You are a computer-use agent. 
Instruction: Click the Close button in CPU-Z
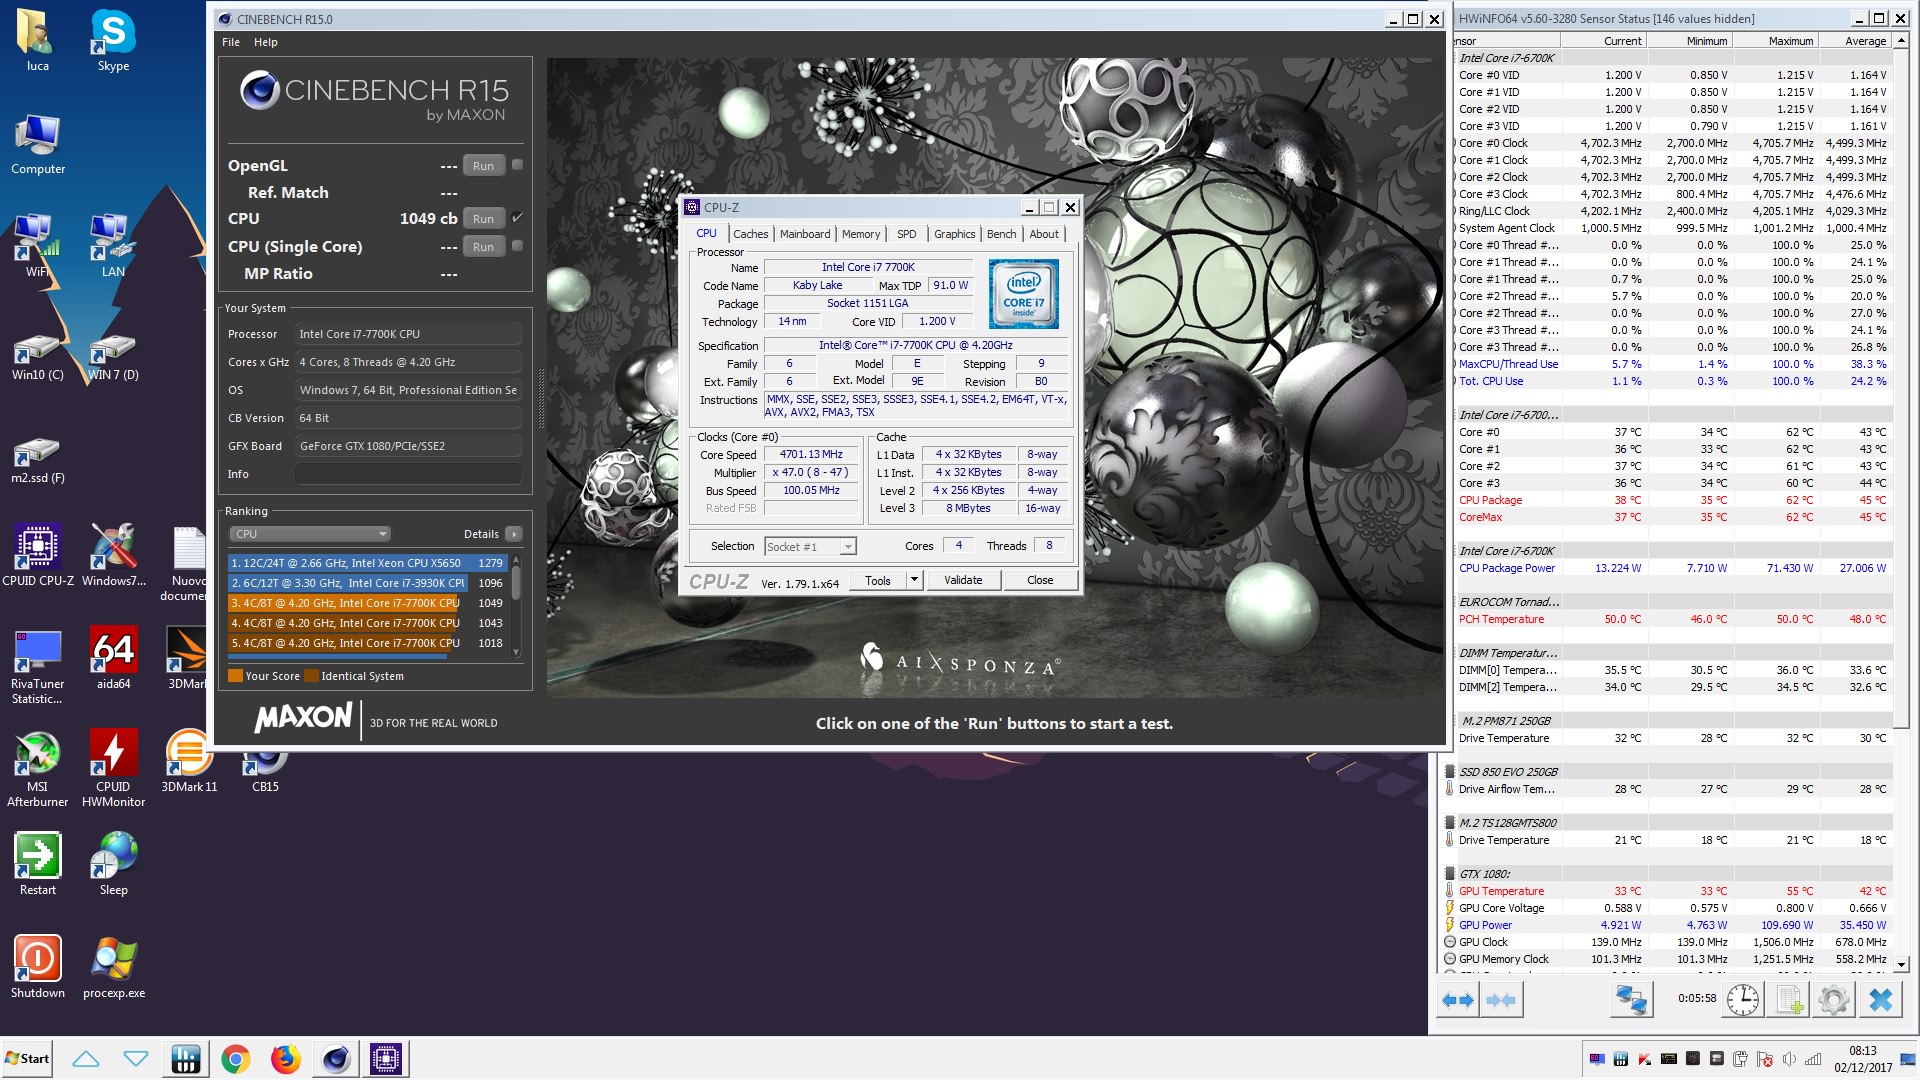1040,580
